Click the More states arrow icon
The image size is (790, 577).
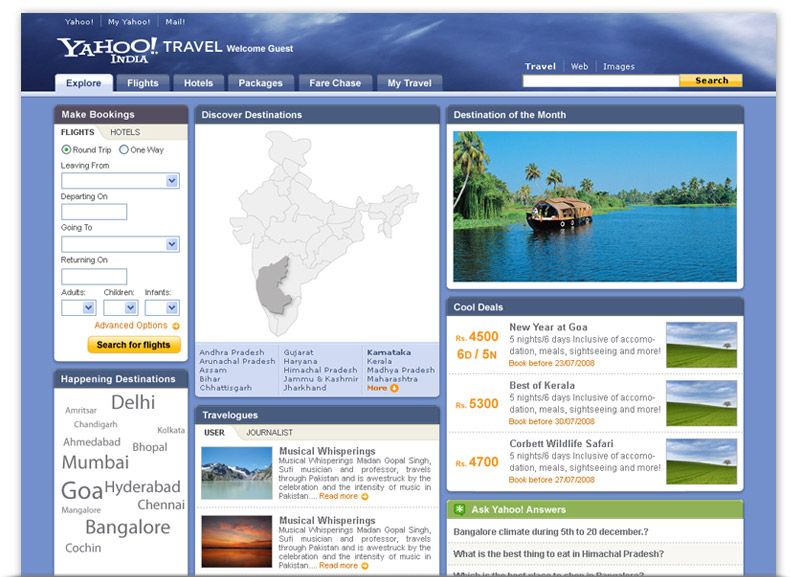(x=394, y=388)
